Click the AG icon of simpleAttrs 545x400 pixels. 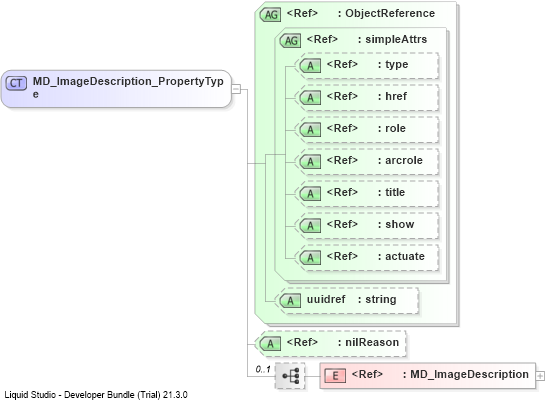tap(291, 41)
